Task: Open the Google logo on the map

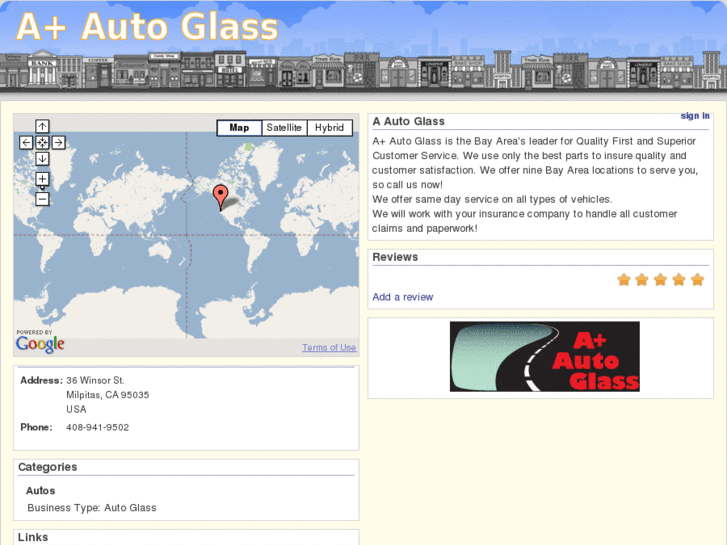Action: tap(40, 344)
